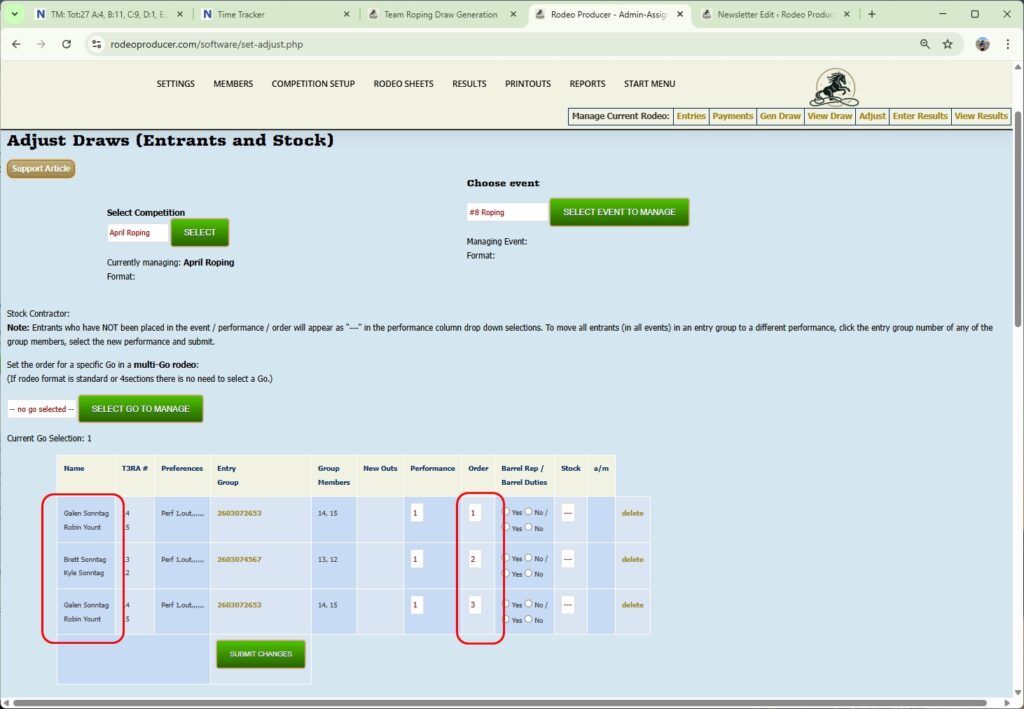Select upper No radio in Brett Sonntag row
Image resolution: width=1024 pixels, height=709 pixels.
(529, 558)
